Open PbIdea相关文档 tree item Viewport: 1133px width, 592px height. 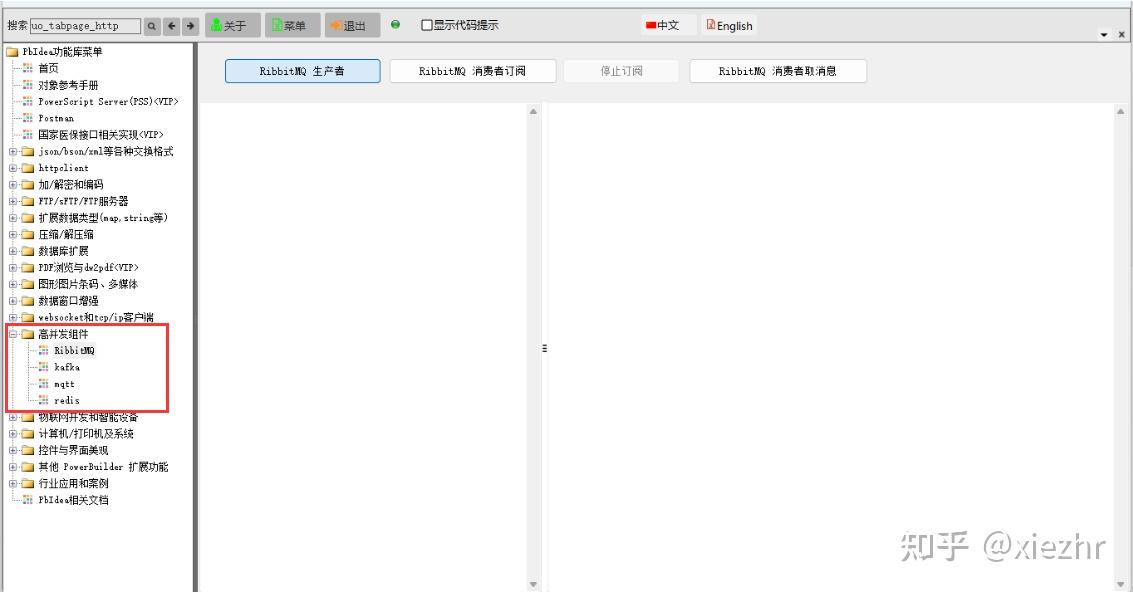(73, 500)
